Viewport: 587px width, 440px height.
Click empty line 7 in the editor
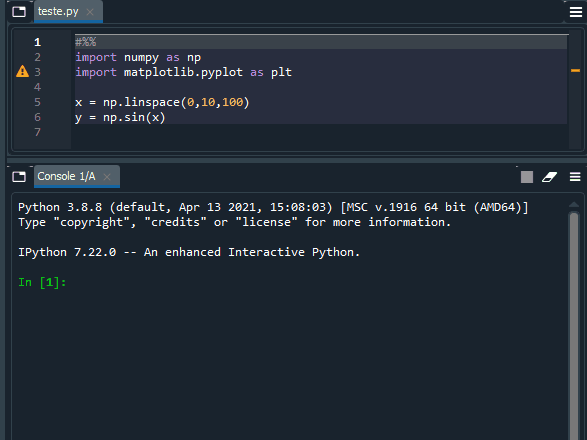click(x=321, y=132)
